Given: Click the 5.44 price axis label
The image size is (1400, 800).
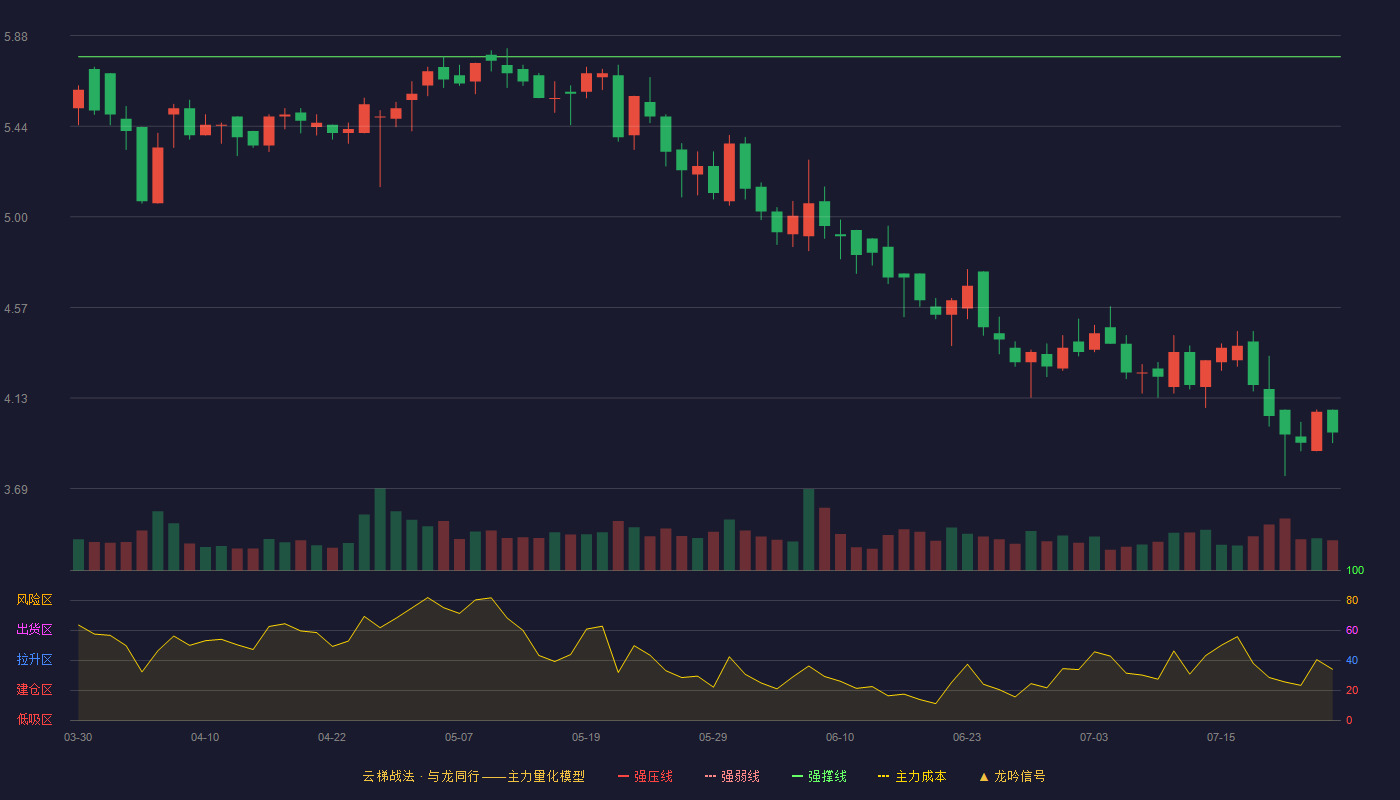Looking at the screenshot, I should [x=16, y=128].
